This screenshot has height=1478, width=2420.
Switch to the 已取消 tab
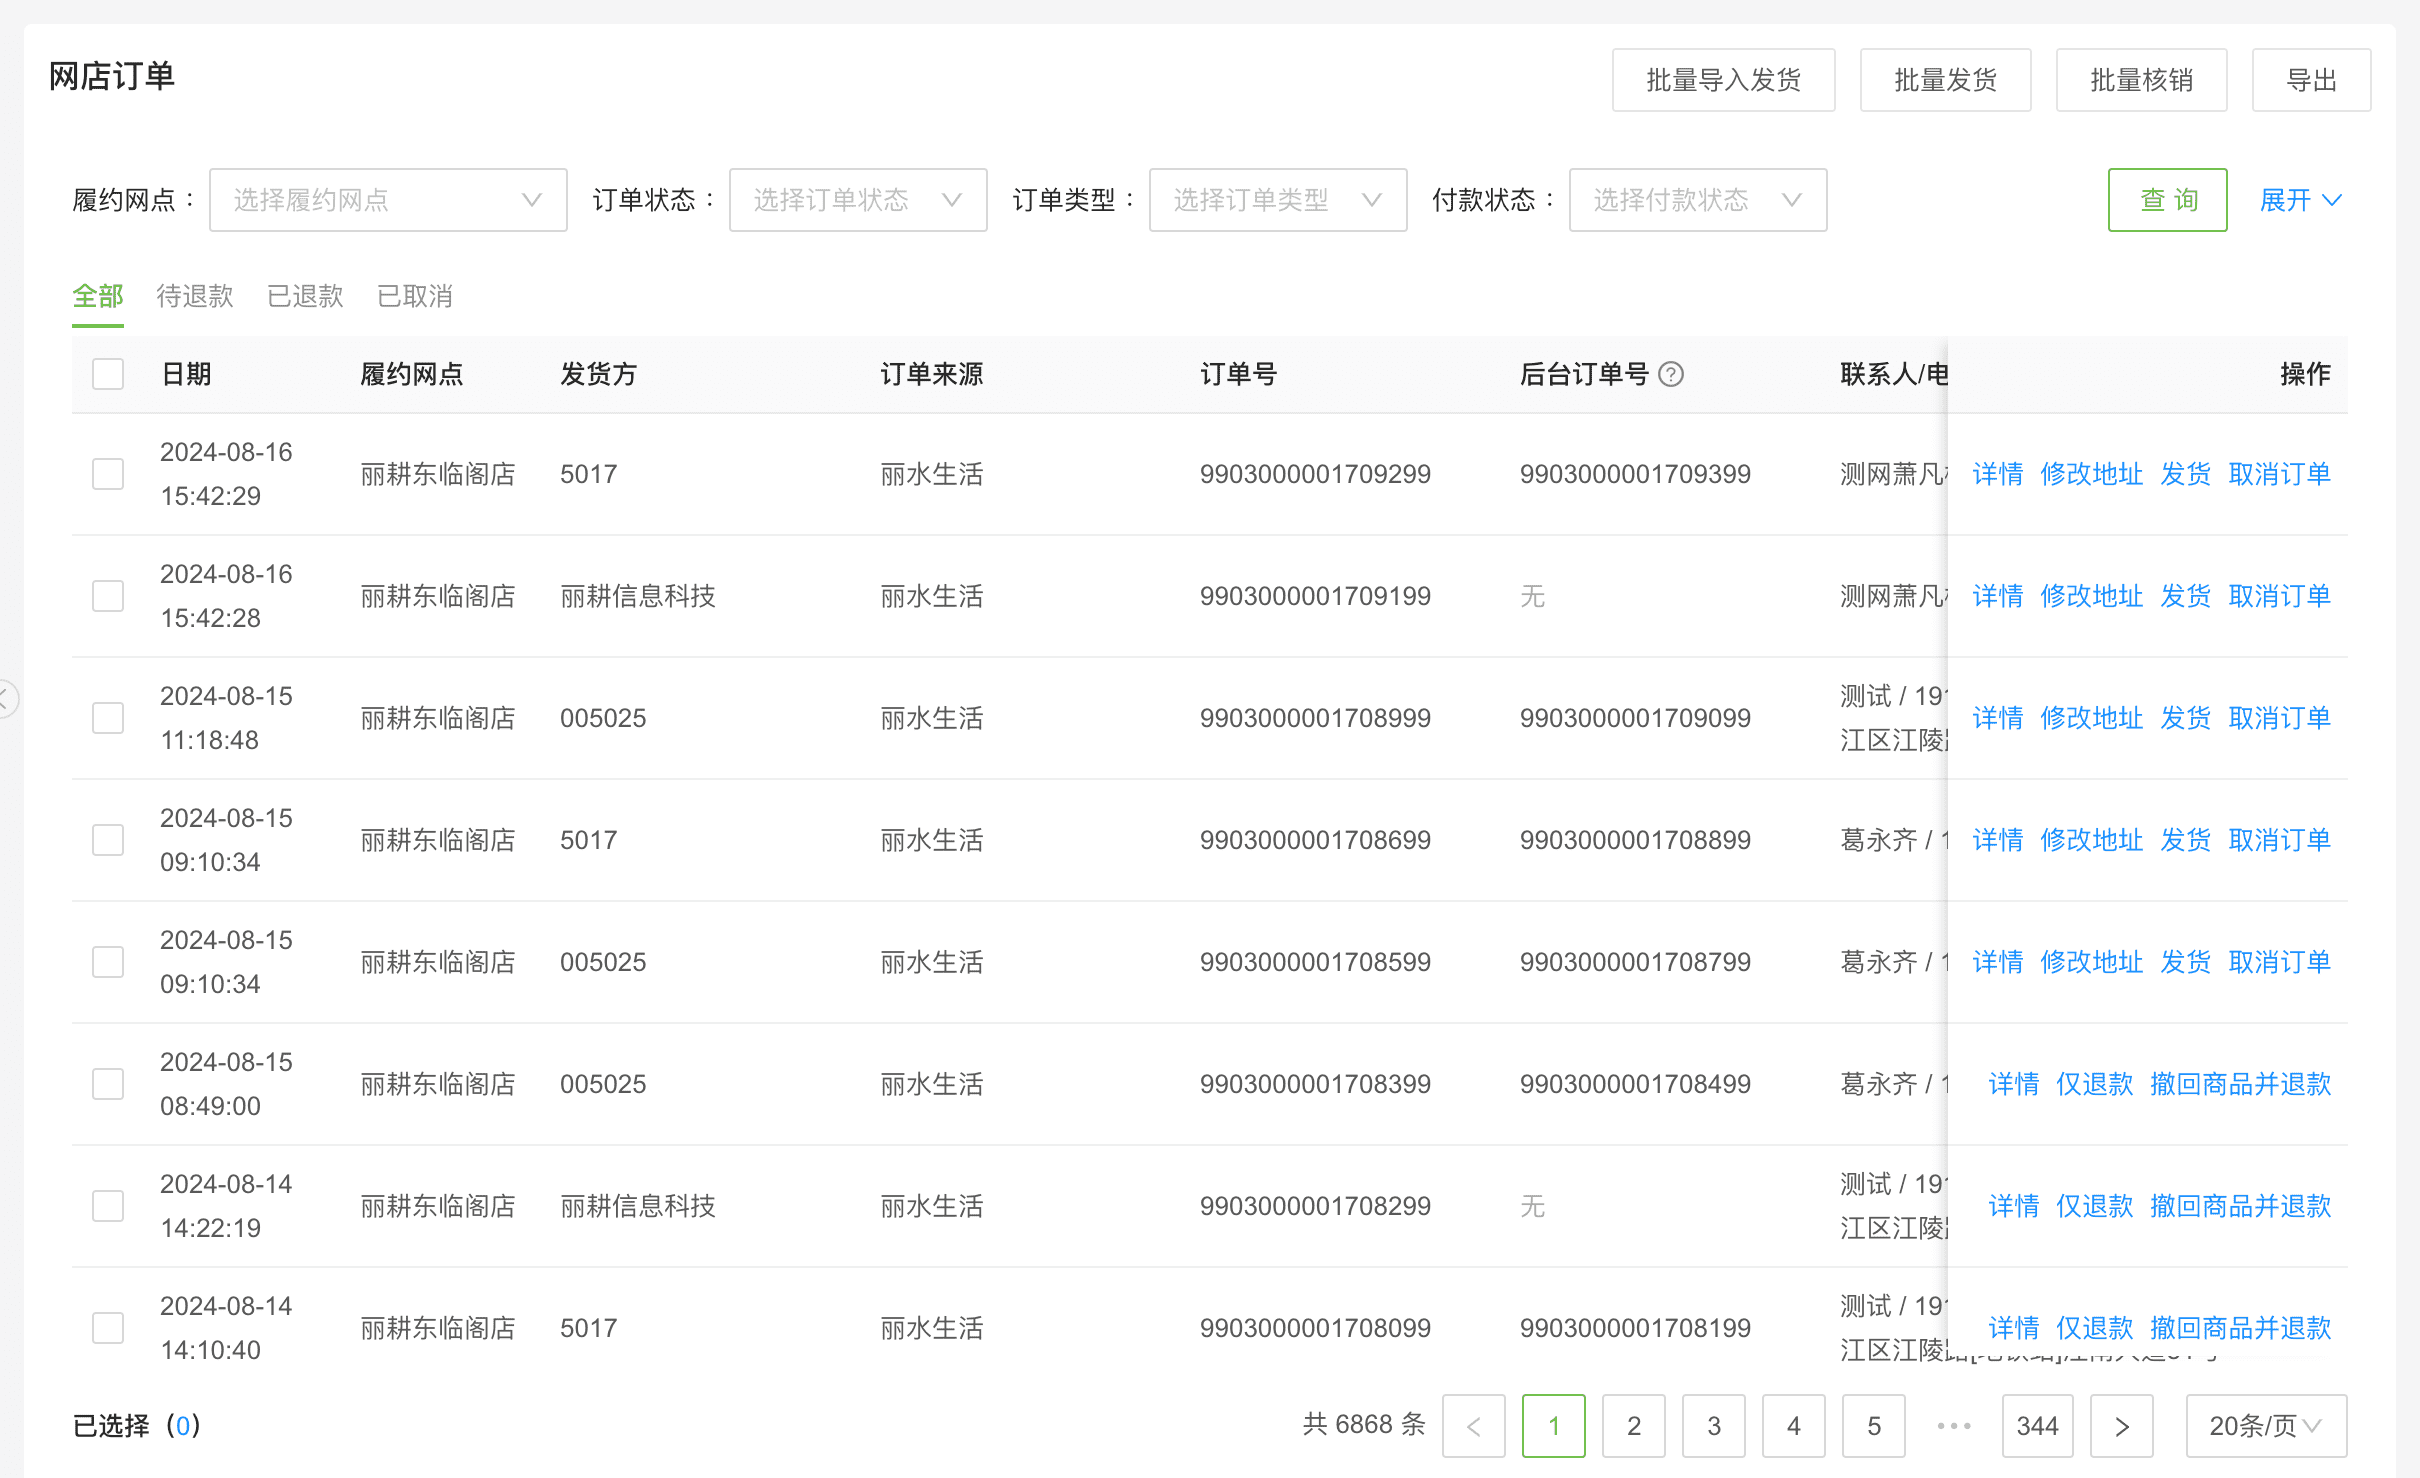[x=415, y=296]
